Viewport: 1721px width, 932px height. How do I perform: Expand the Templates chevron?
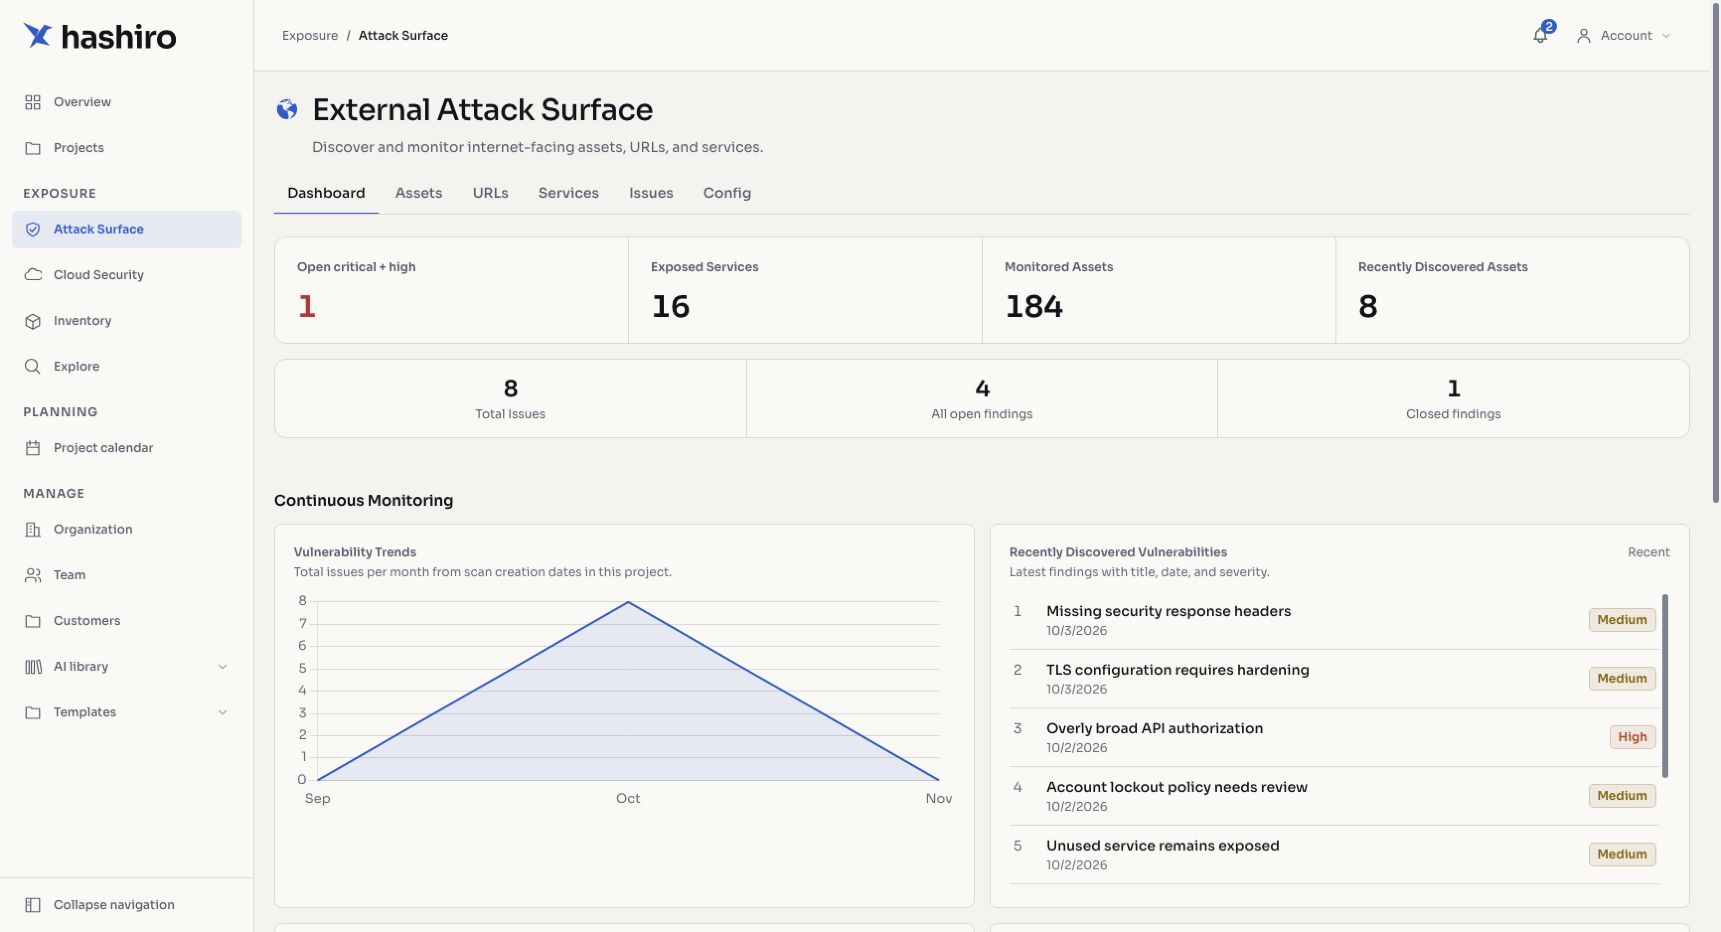(223, 712)
